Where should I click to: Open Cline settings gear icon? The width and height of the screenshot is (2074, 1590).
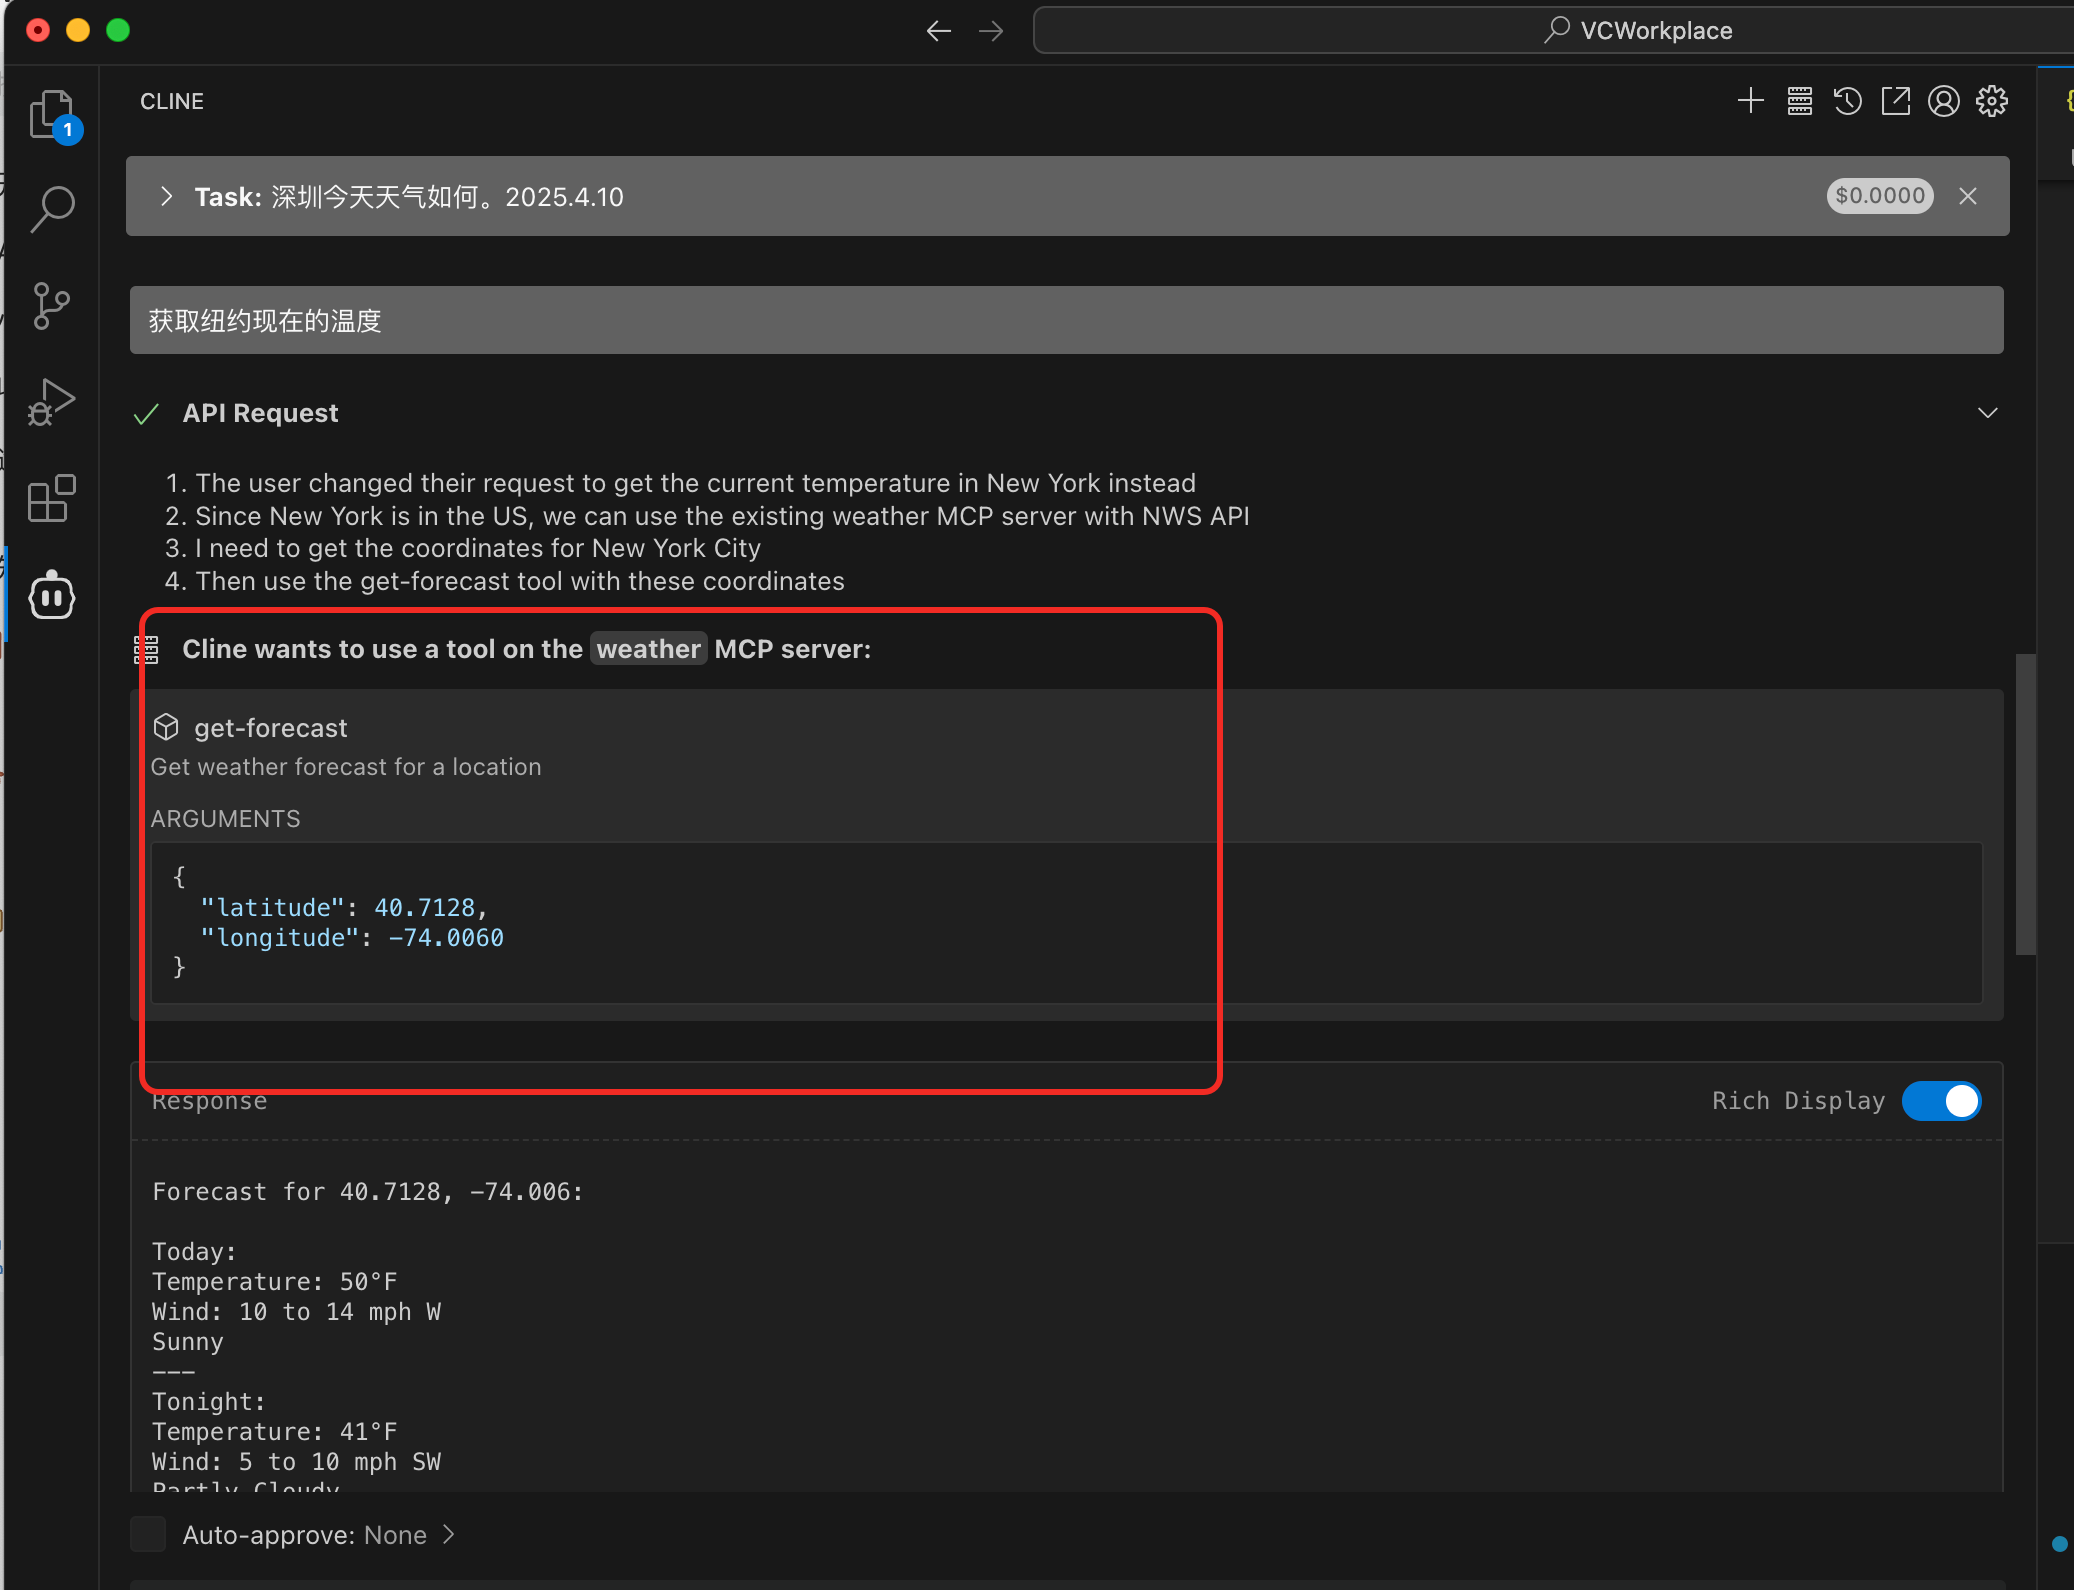click(1991, 101)
